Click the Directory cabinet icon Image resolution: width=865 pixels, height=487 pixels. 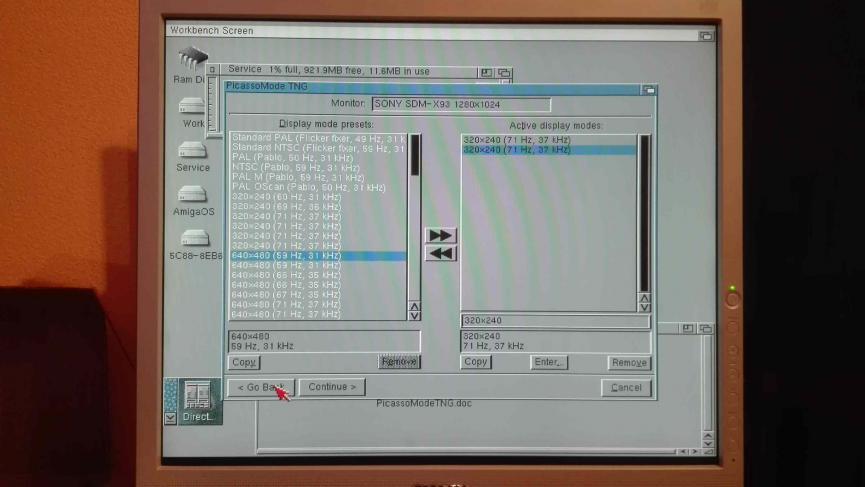195,397
